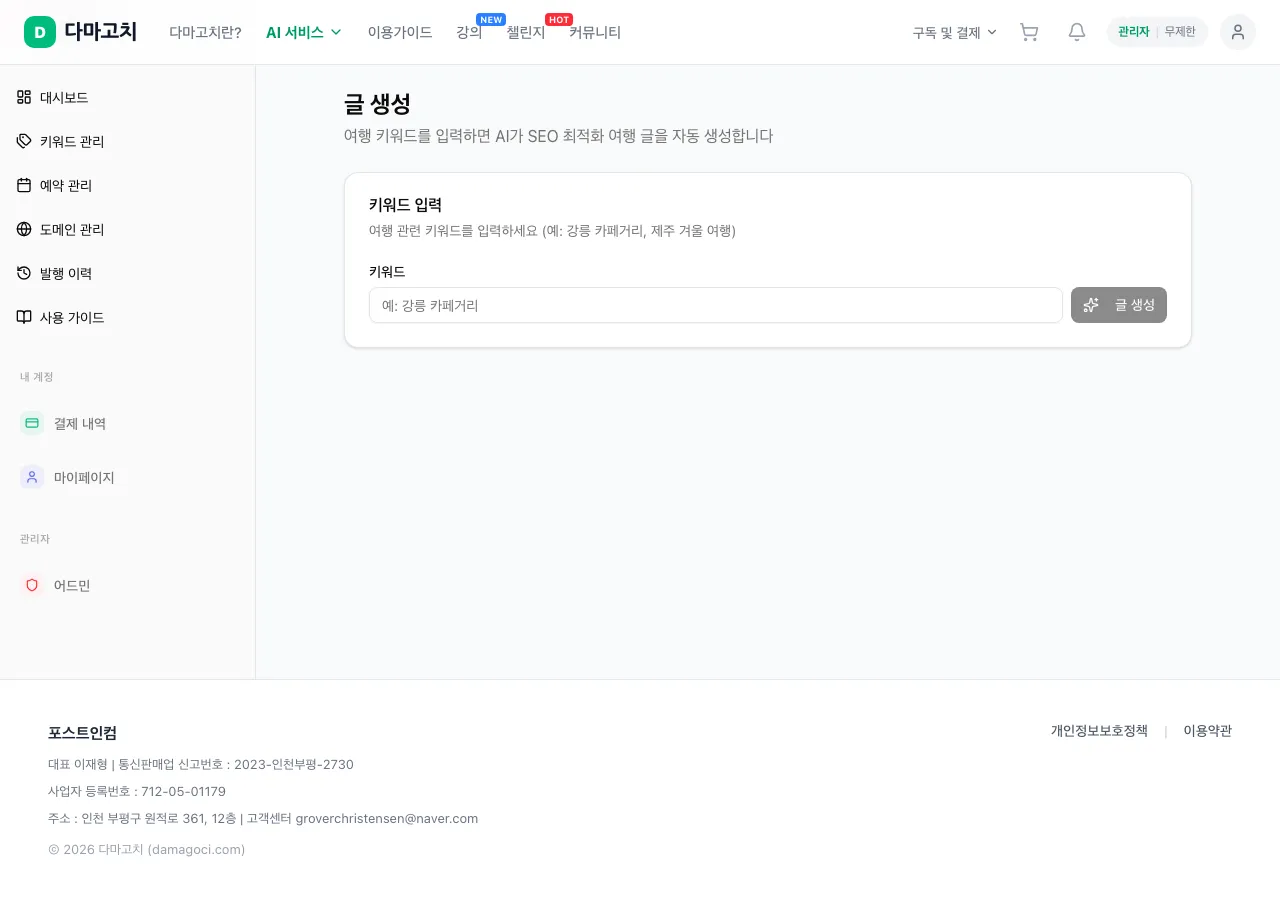
Task: Click the 어드민 shield icon
Action: [32, 585]
